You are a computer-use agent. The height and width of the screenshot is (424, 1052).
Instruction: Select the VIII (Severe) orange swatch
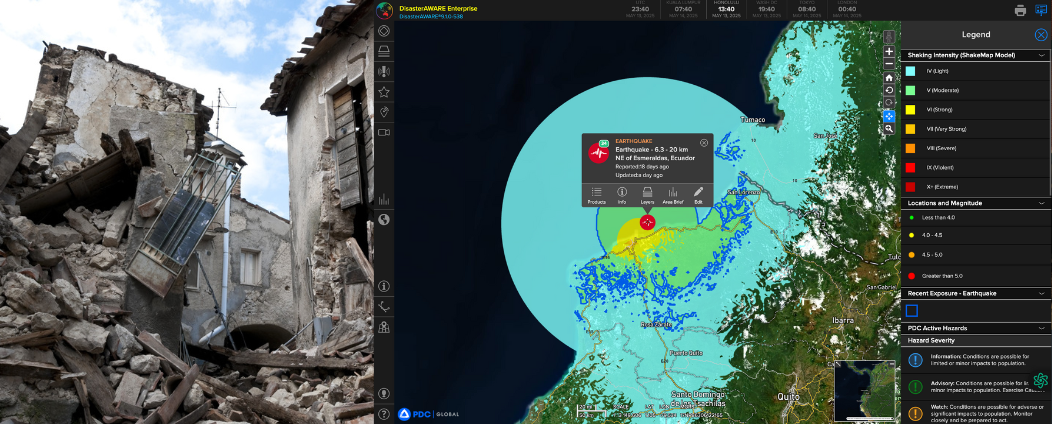(x=911, y=148)
